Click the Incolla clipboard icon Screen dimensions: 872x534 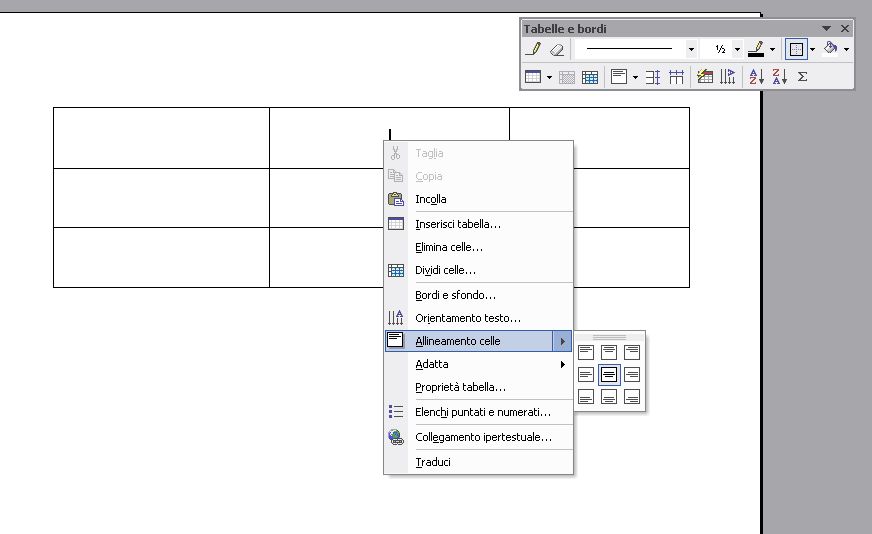point(396,199)
